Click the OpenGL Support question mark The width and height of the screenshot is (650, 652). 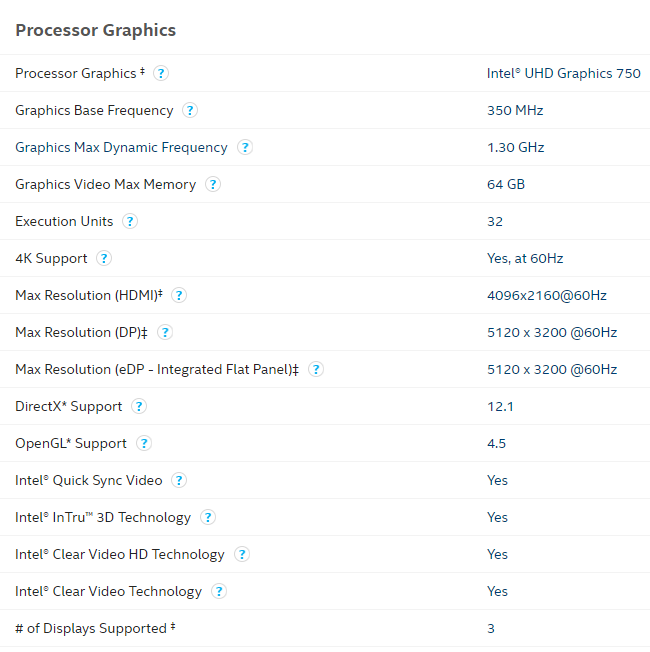pyautogui.click(x=144, y=443)
